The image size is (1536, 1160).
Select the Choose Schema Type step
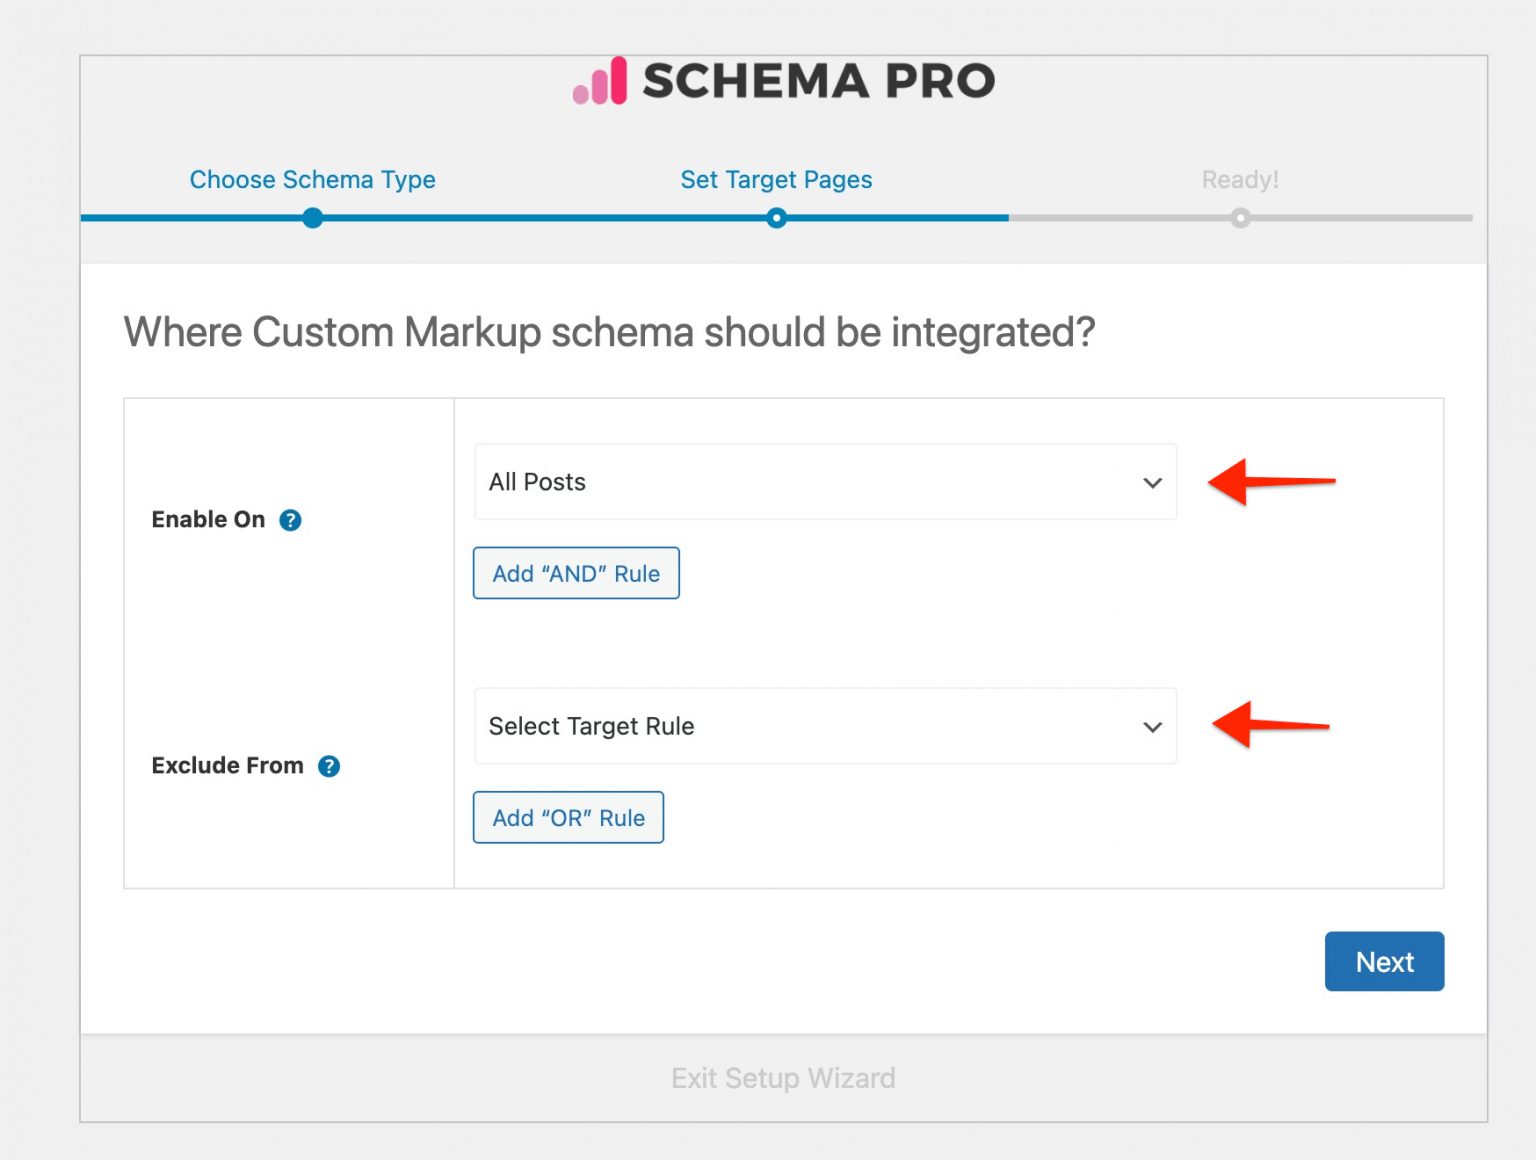pyautogui.click(x=312, y=180)
